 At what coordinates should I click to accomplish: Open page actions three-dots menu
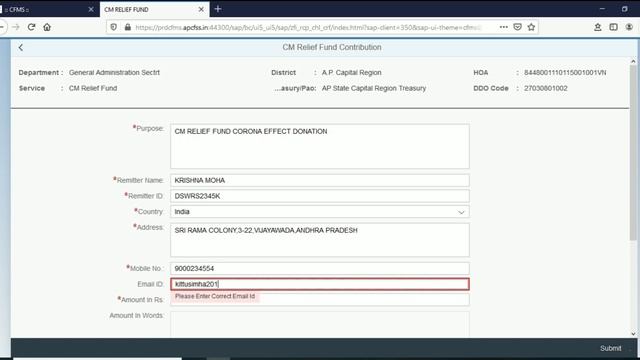click(x=504, y=27)
